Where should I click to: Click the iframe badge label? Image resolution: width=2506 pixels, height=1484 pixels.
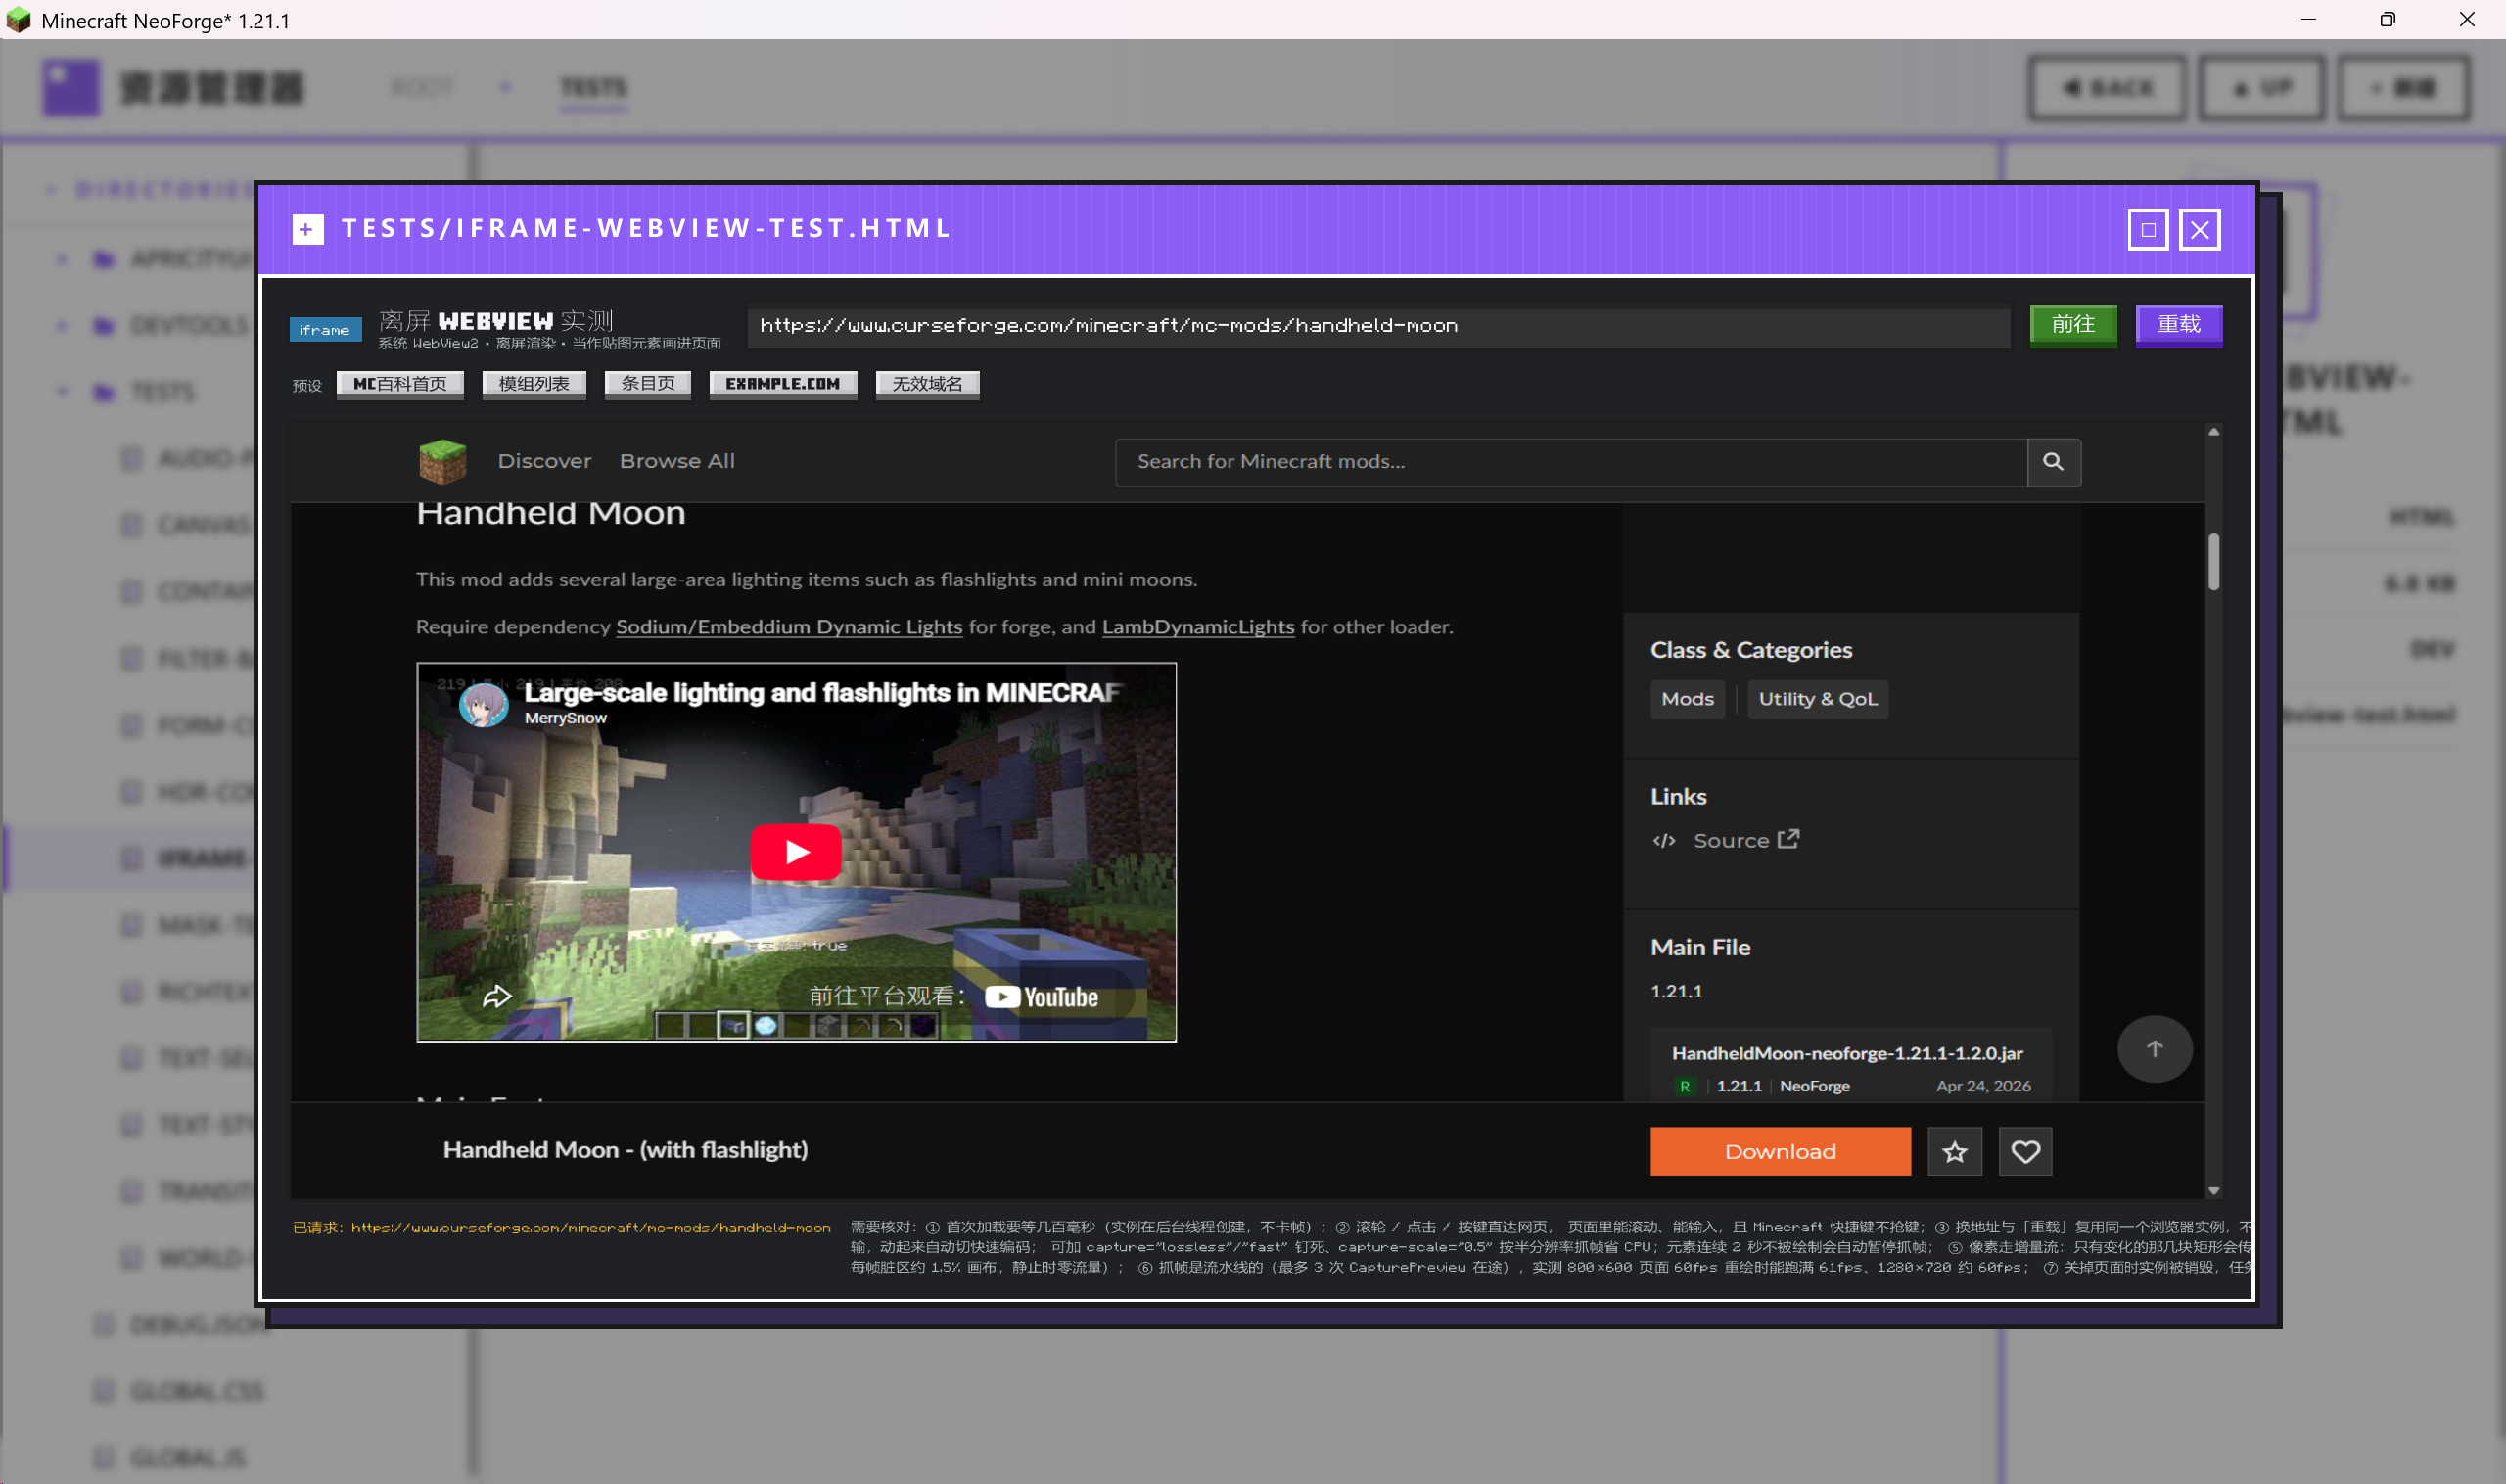[325, 329]
